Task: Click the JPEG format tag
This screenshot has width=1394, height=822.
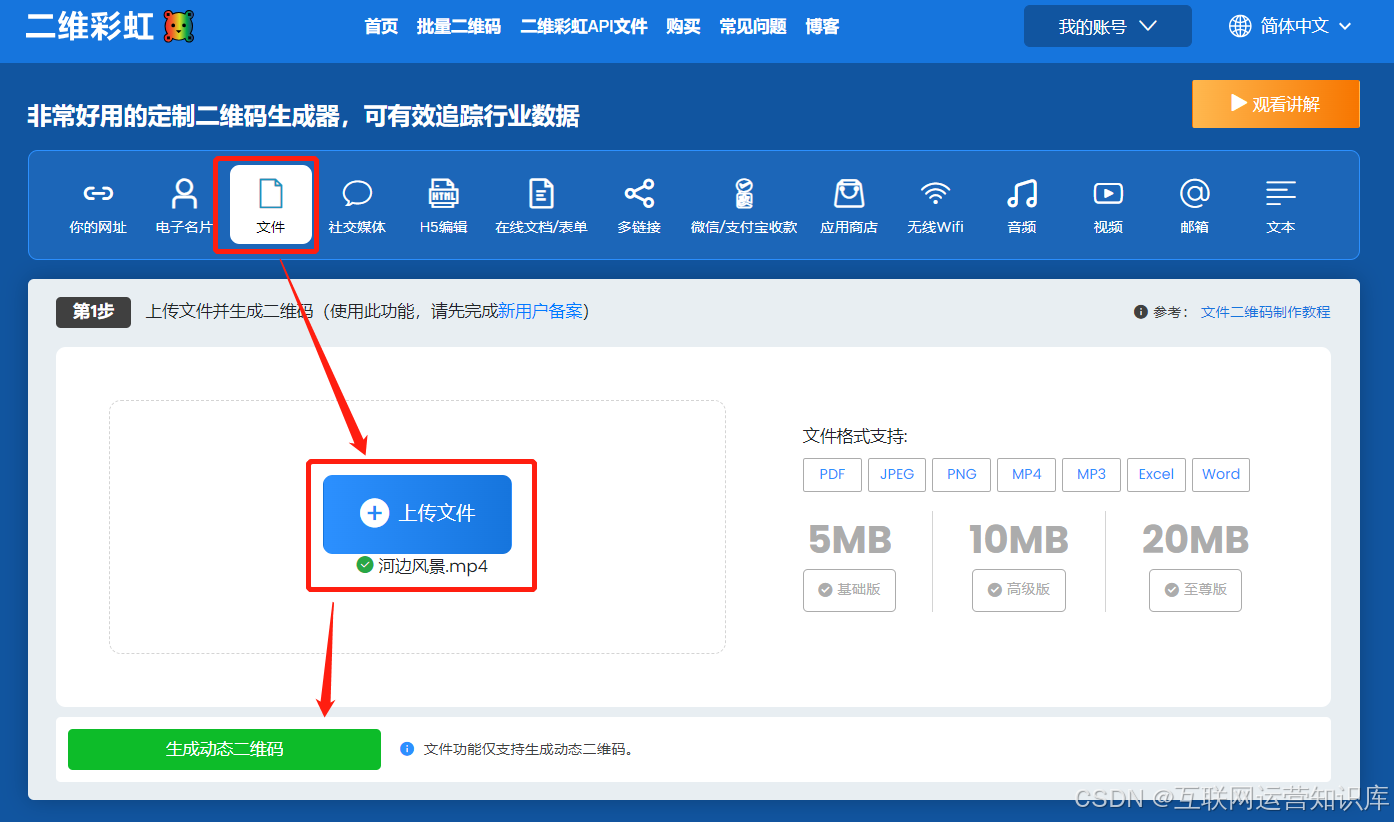Action: pyautogui.click(x=897, y=475)
